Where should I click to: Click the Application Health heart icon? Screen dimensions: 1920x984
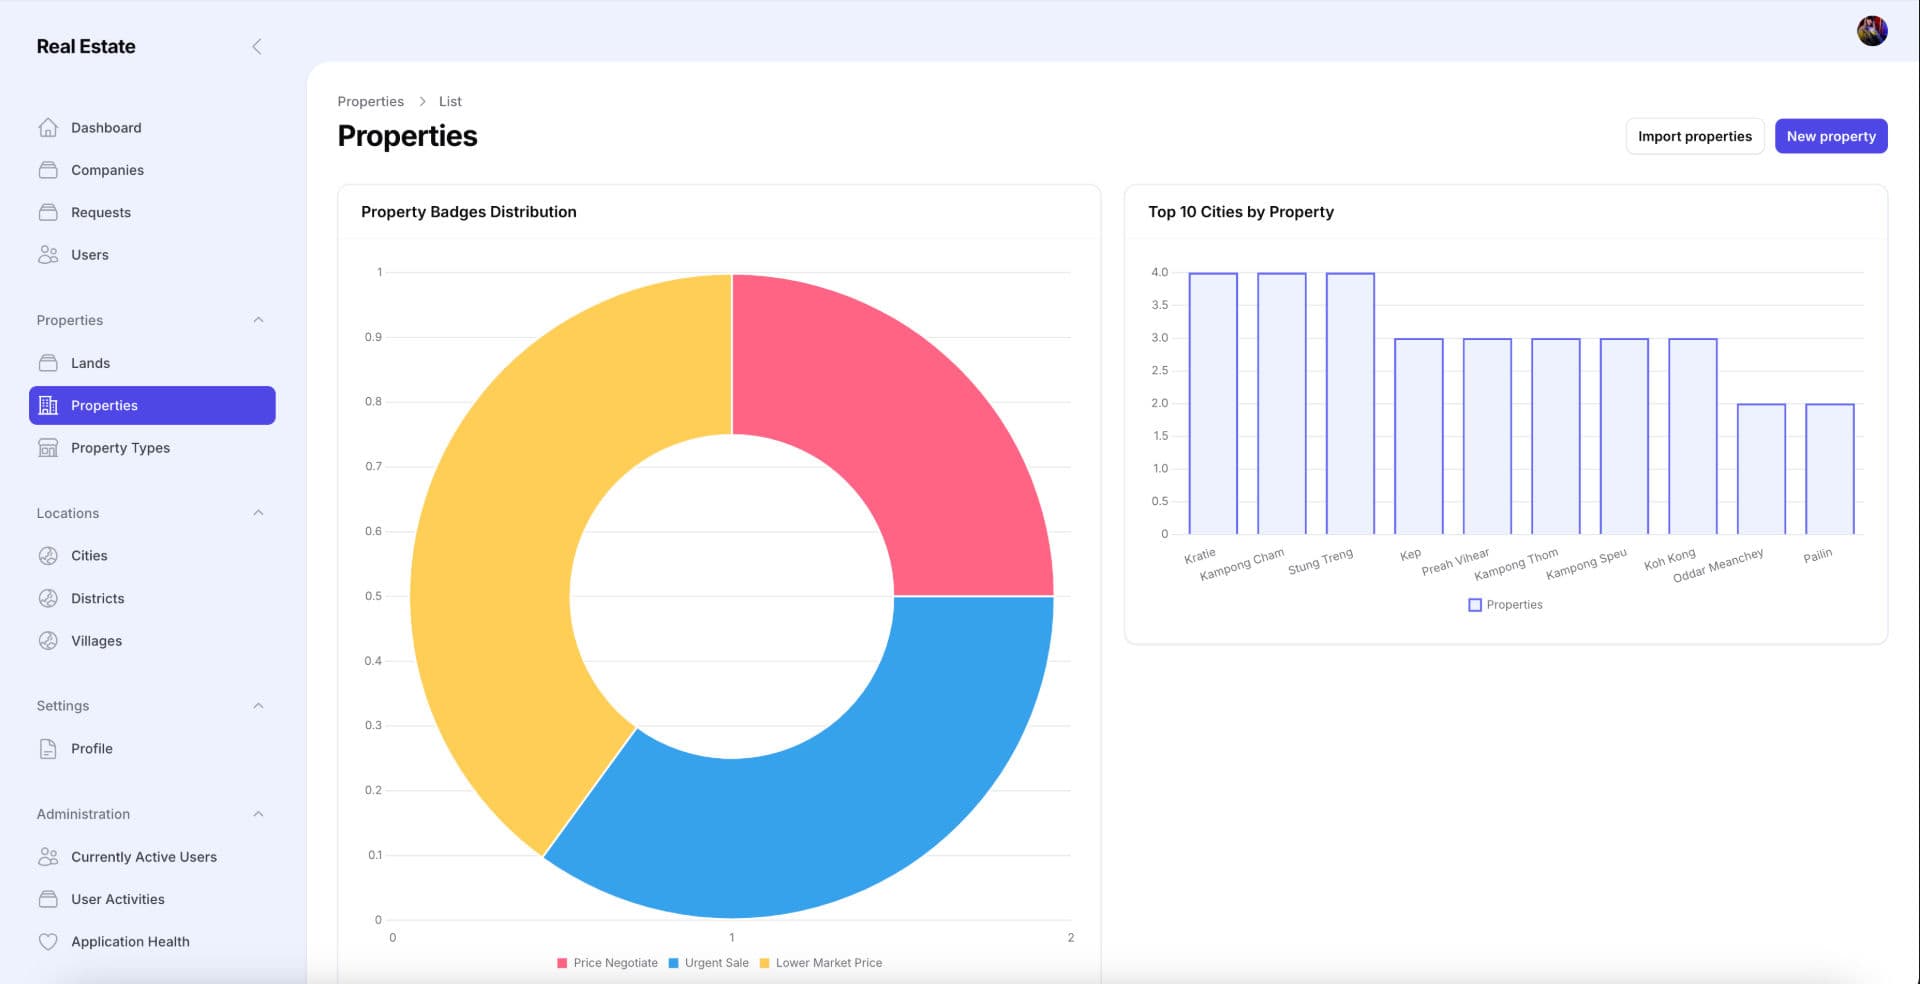pyautogui.click(x=48, y=942)
